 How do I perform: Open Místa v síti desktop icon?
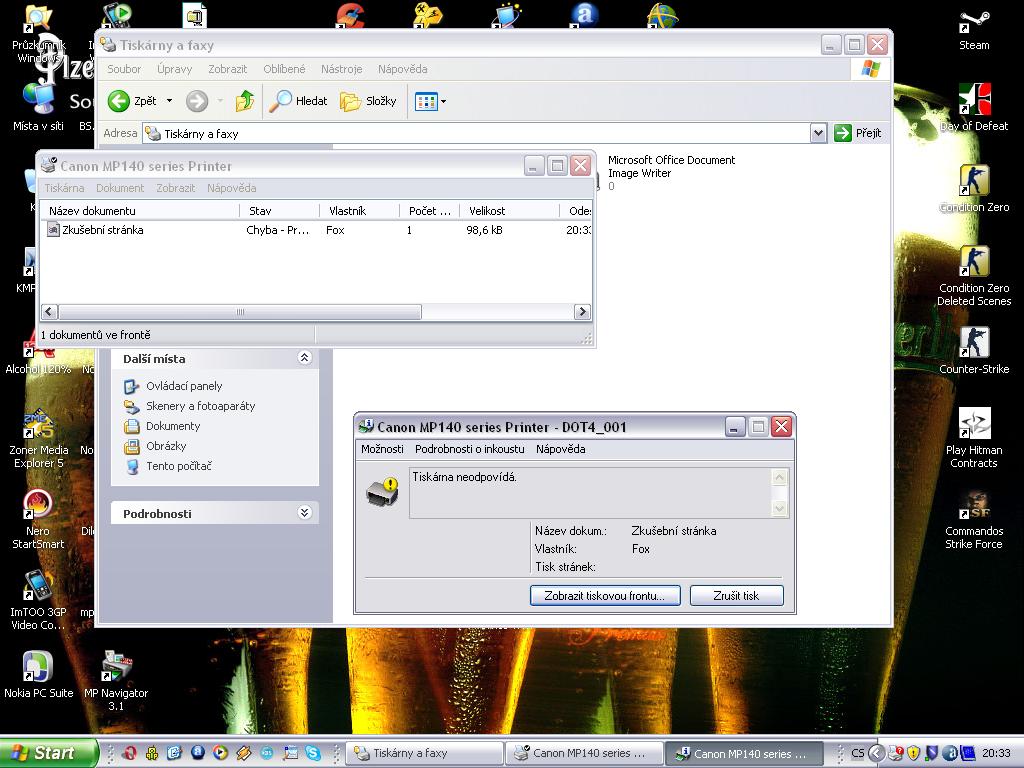click(x=38, y=108)
